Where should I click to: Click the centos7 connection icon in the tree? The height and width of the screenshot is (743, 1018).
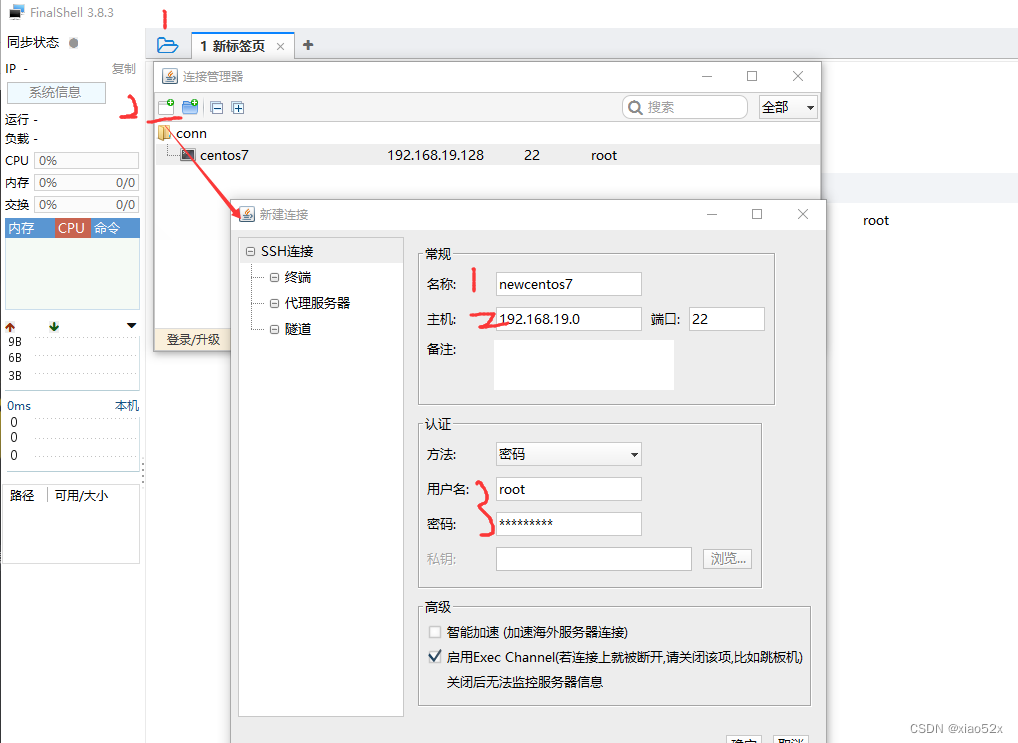click(189, 155)
